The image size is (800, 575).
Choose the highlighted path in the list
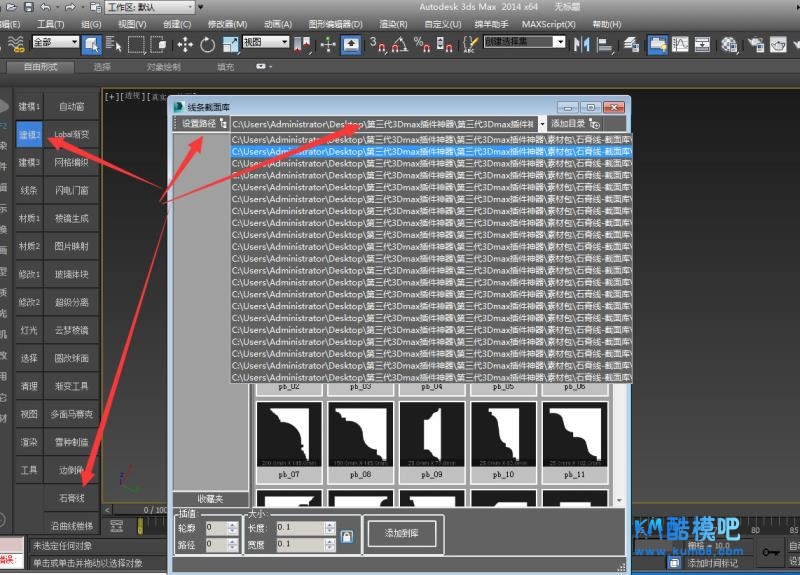coord(430,152)
